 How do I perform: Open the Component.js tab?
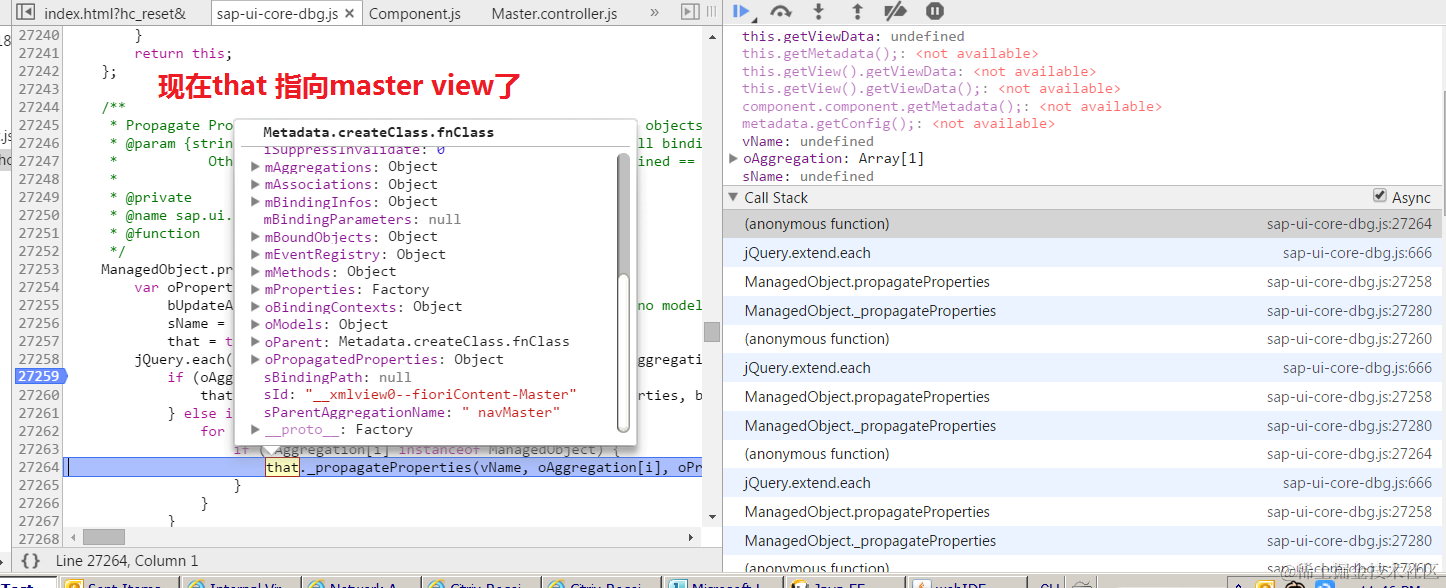(x=414, y=13)
